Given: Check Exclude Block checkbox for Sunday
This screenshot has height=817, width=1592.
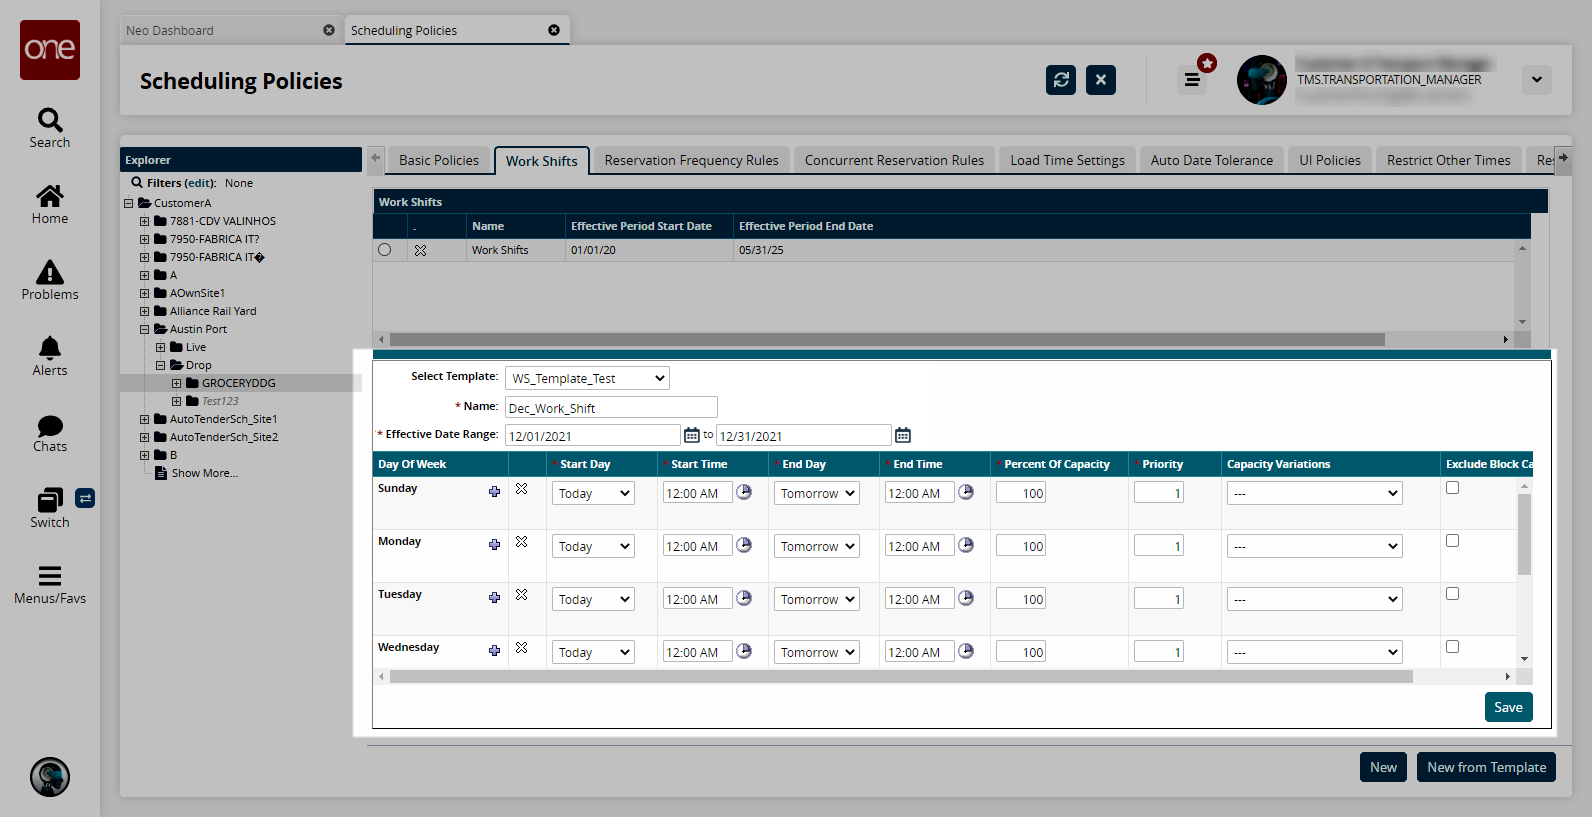Looking at the screenshot, I should click(x=1452, y=488).
